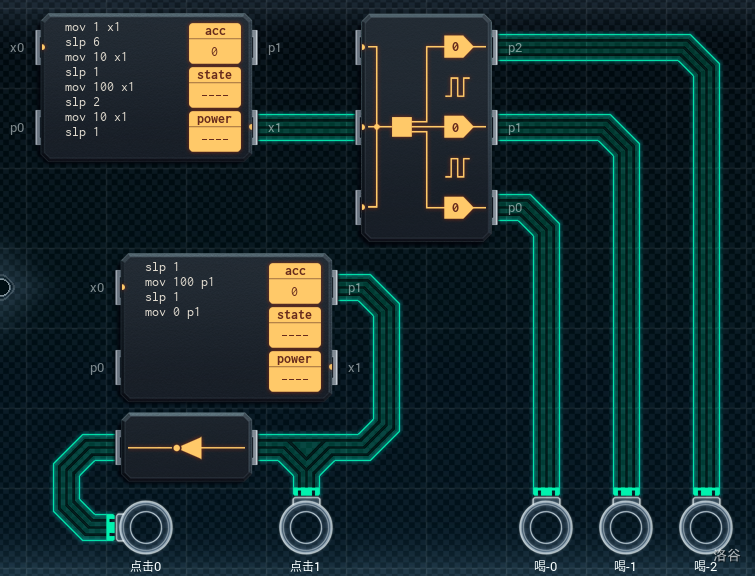
Task: Click the "slp 6" code line
Action: pyautogui.click(x=81, y=41)
